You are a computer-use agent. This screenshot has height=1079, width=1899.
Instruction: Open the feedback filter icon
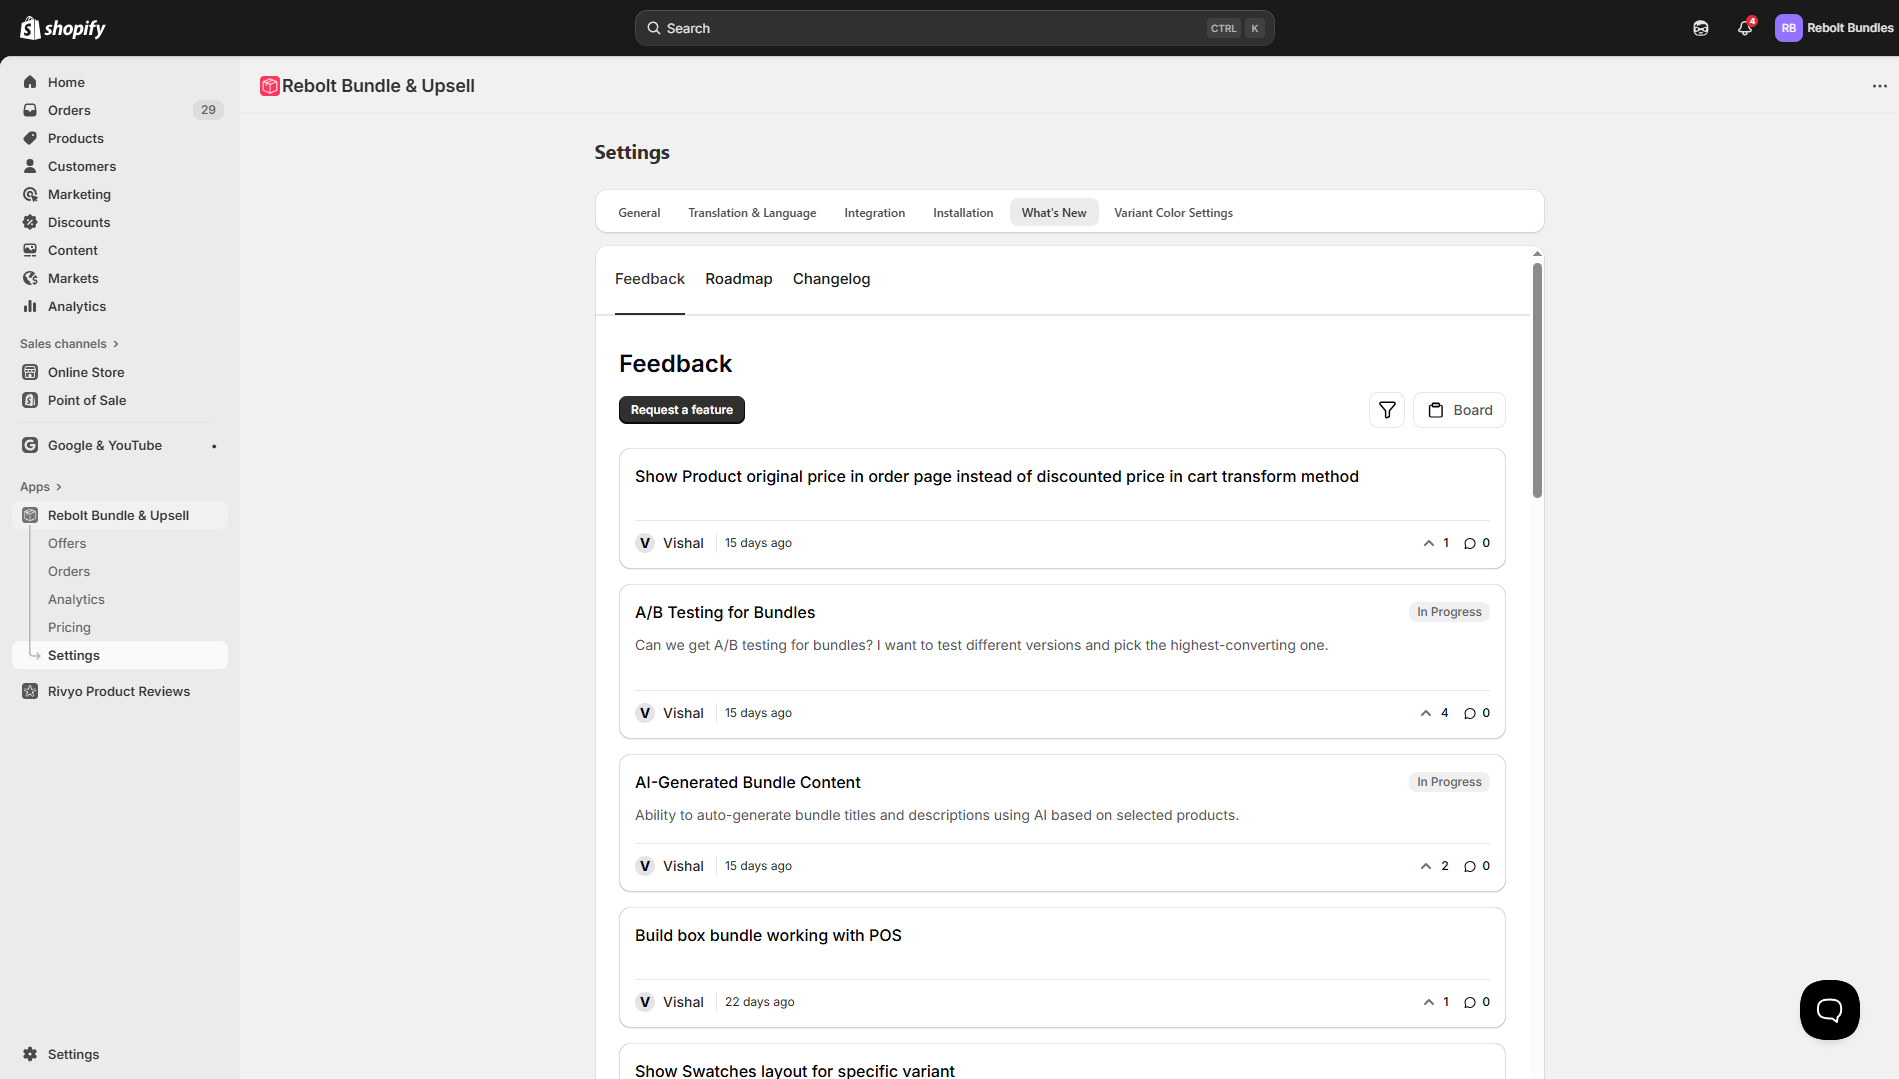[1386, 410]
